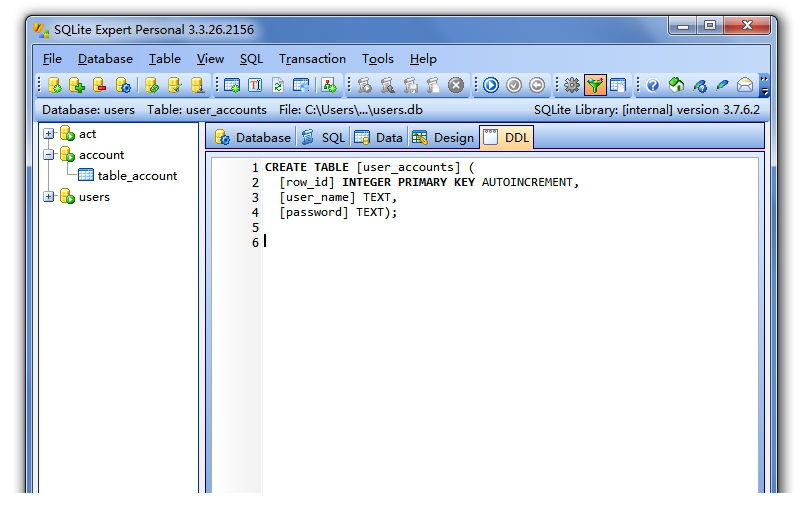Open options with the gear icon
This screenshot has width=800, height=512.
571,85
